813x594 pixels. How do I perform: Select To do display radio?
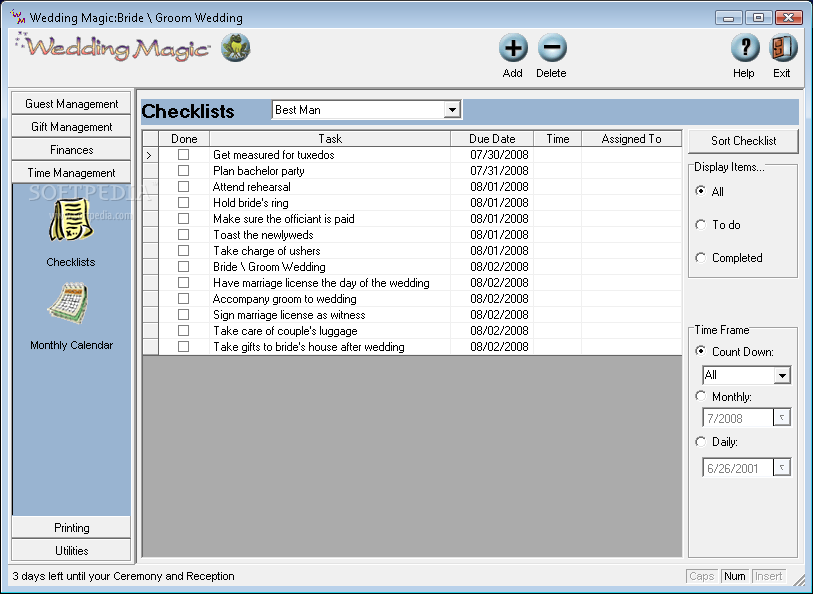coord(700,224)
